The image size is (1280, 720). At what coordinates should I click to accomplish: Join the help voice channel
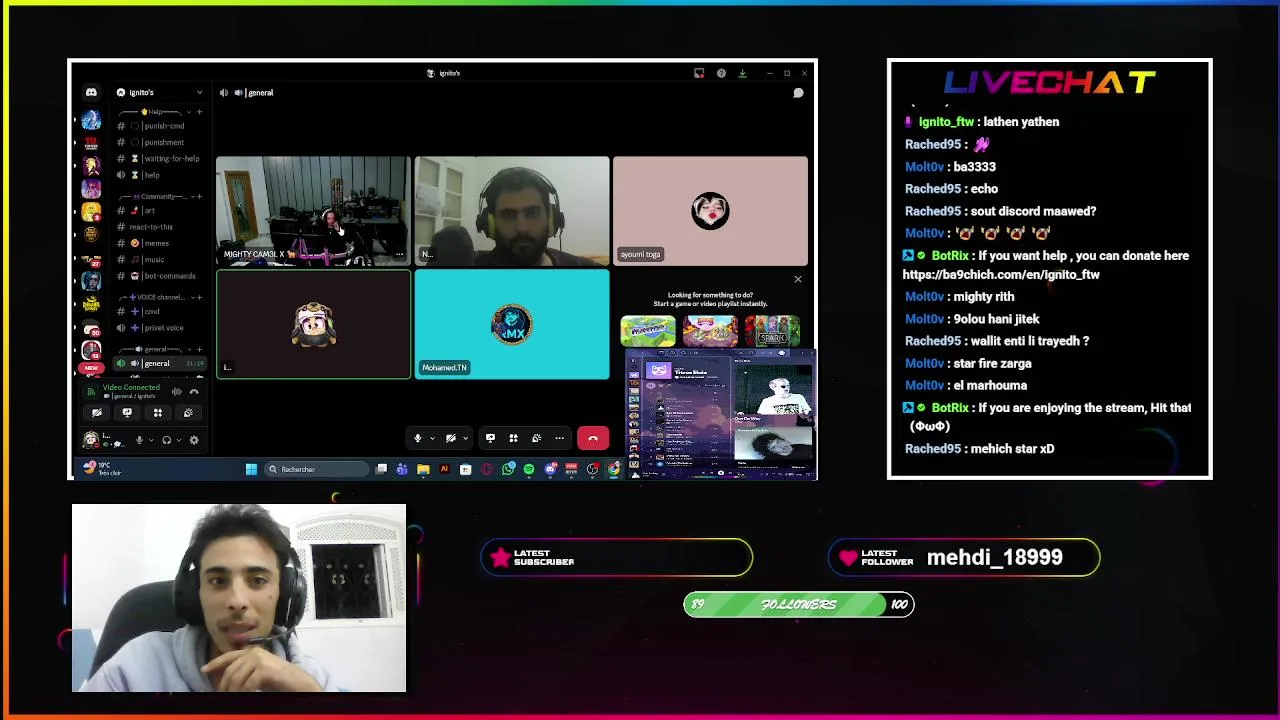point(160,175)
